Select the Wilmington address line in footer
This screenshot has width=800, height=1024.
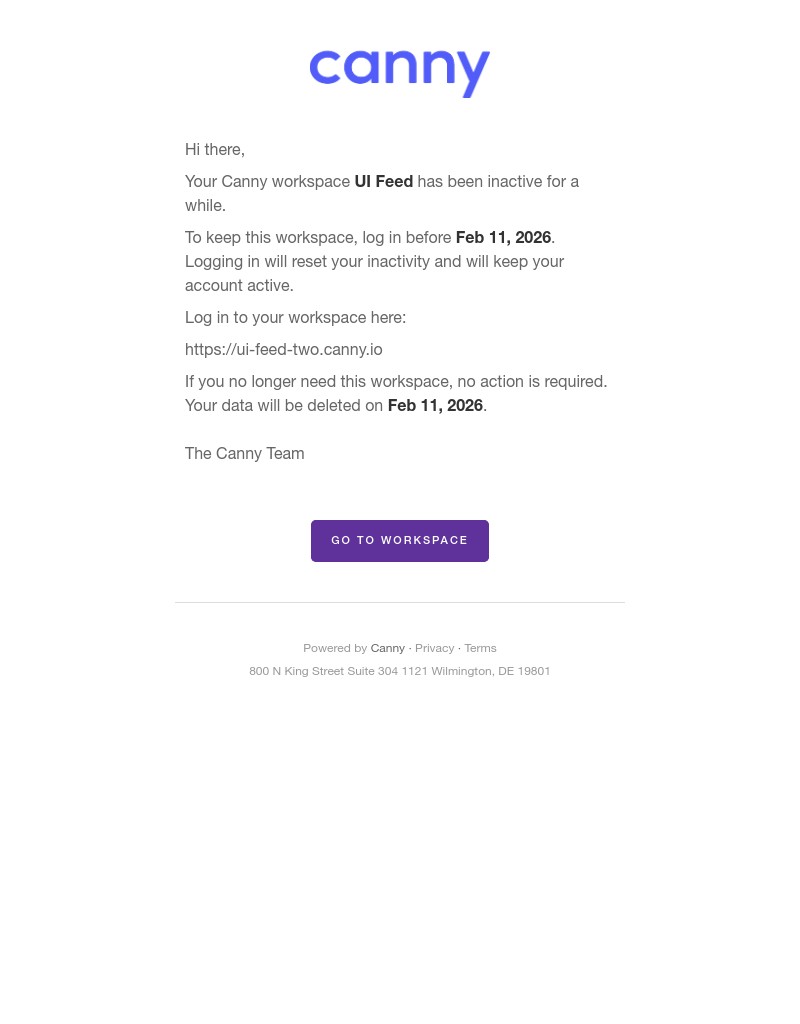[x=400, y=671]
